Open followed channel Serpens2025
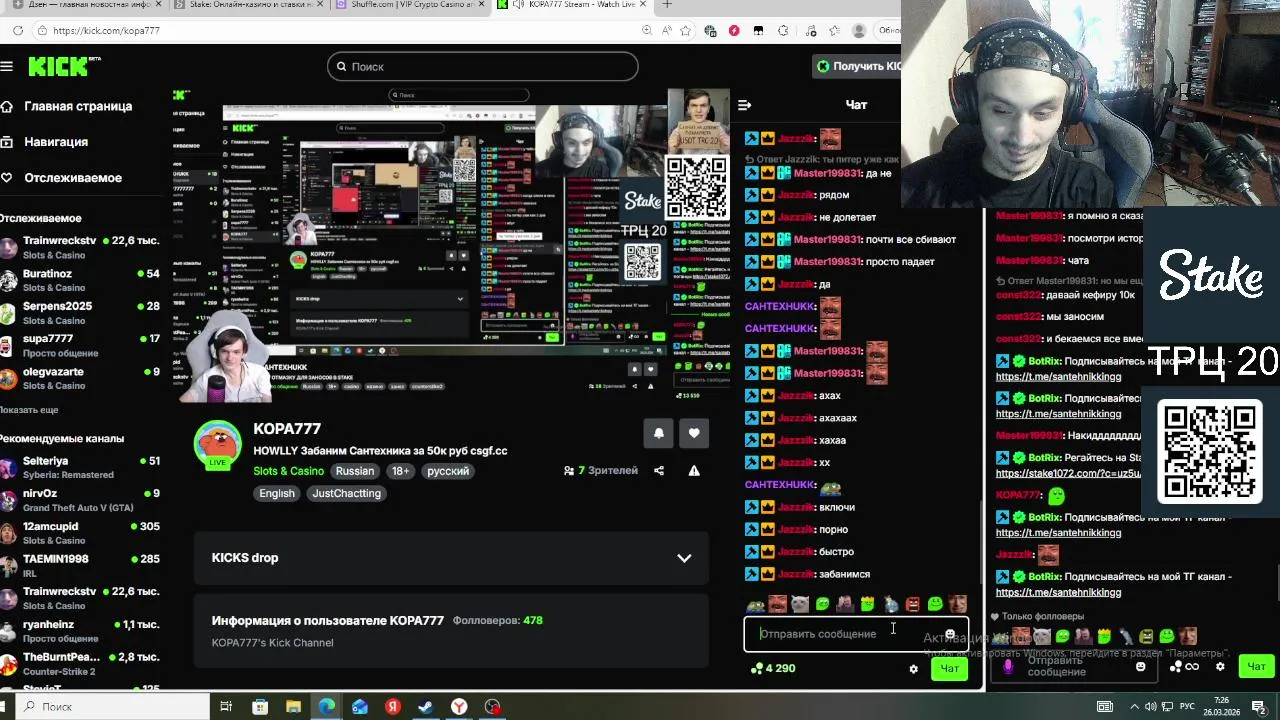 coord(80,312)
